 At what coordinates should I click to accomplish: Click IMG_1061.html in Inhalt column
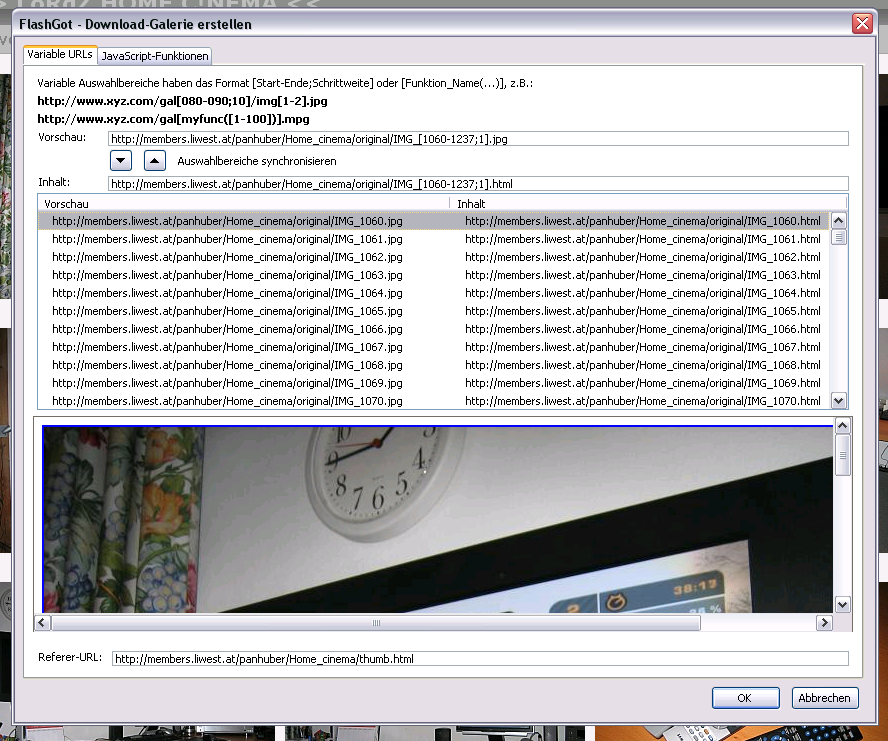point(643,239)
